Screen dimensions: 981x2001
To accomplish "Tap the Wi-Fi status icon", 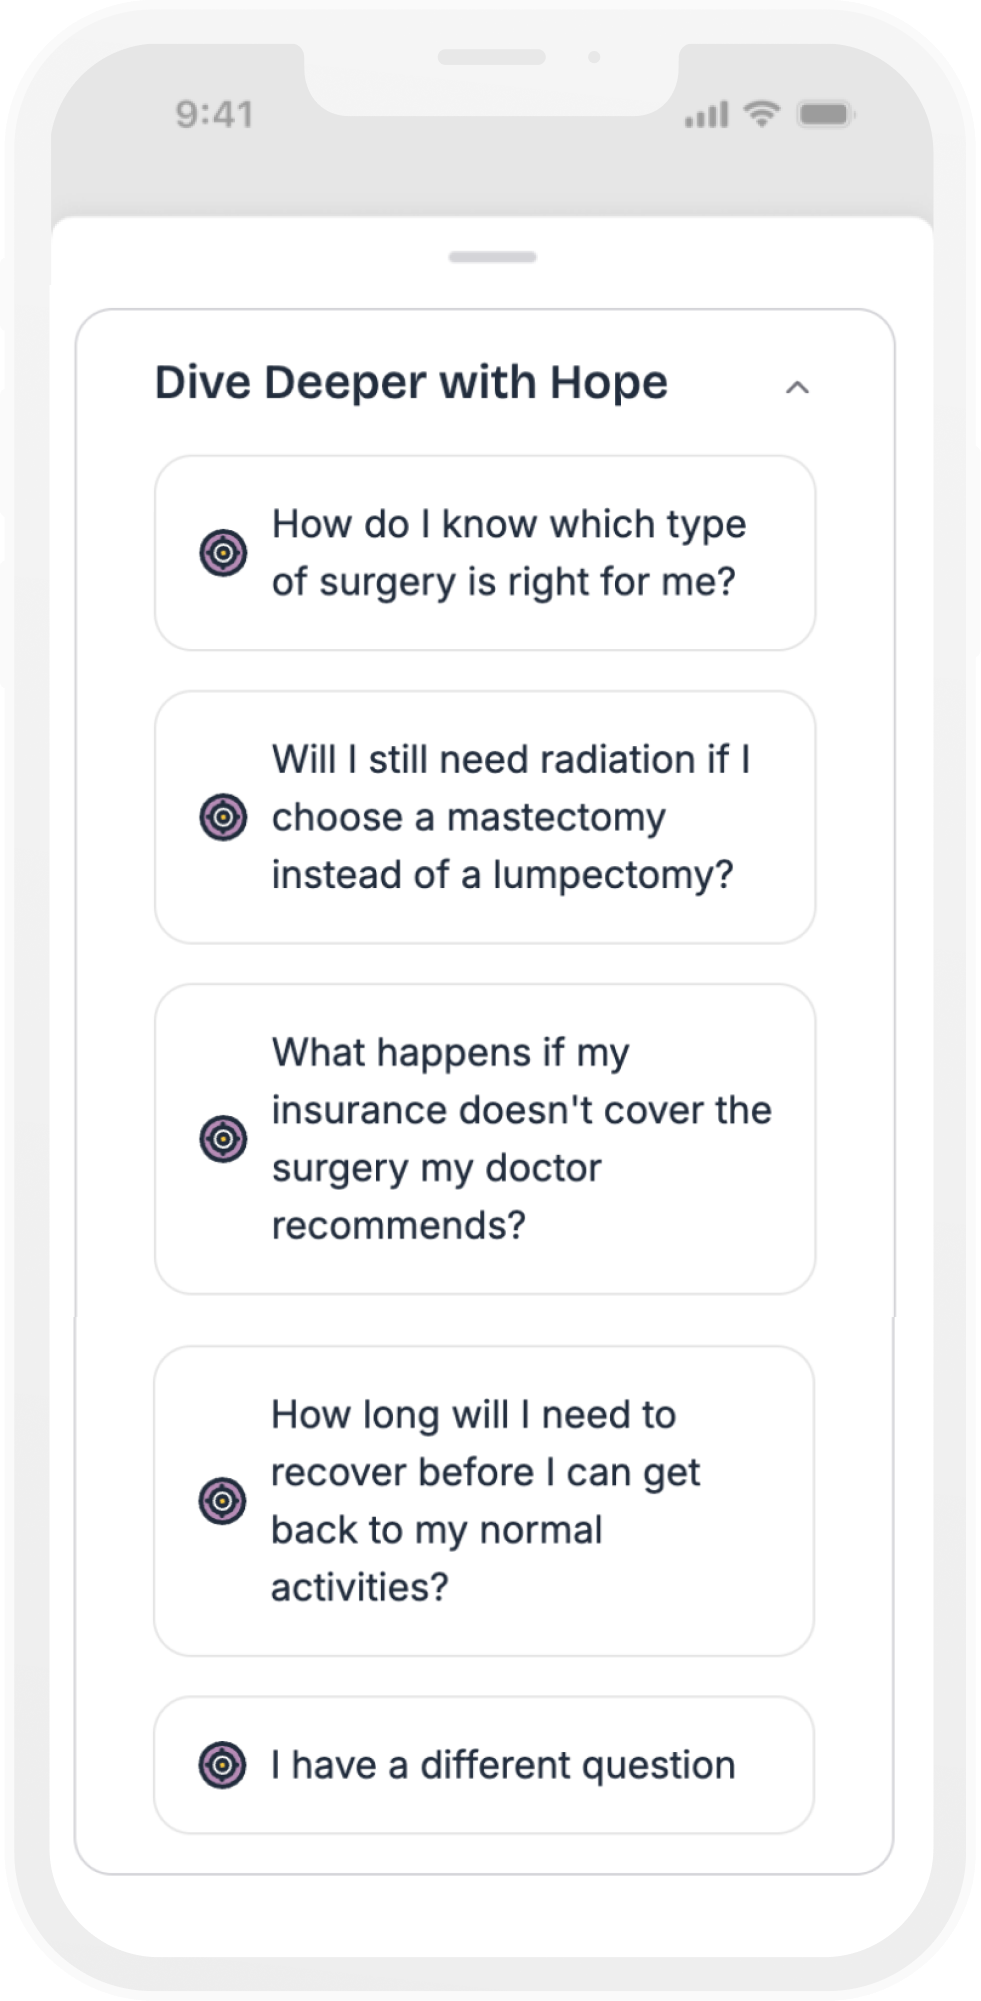I will pyautogui.click(x=762, y=114).
